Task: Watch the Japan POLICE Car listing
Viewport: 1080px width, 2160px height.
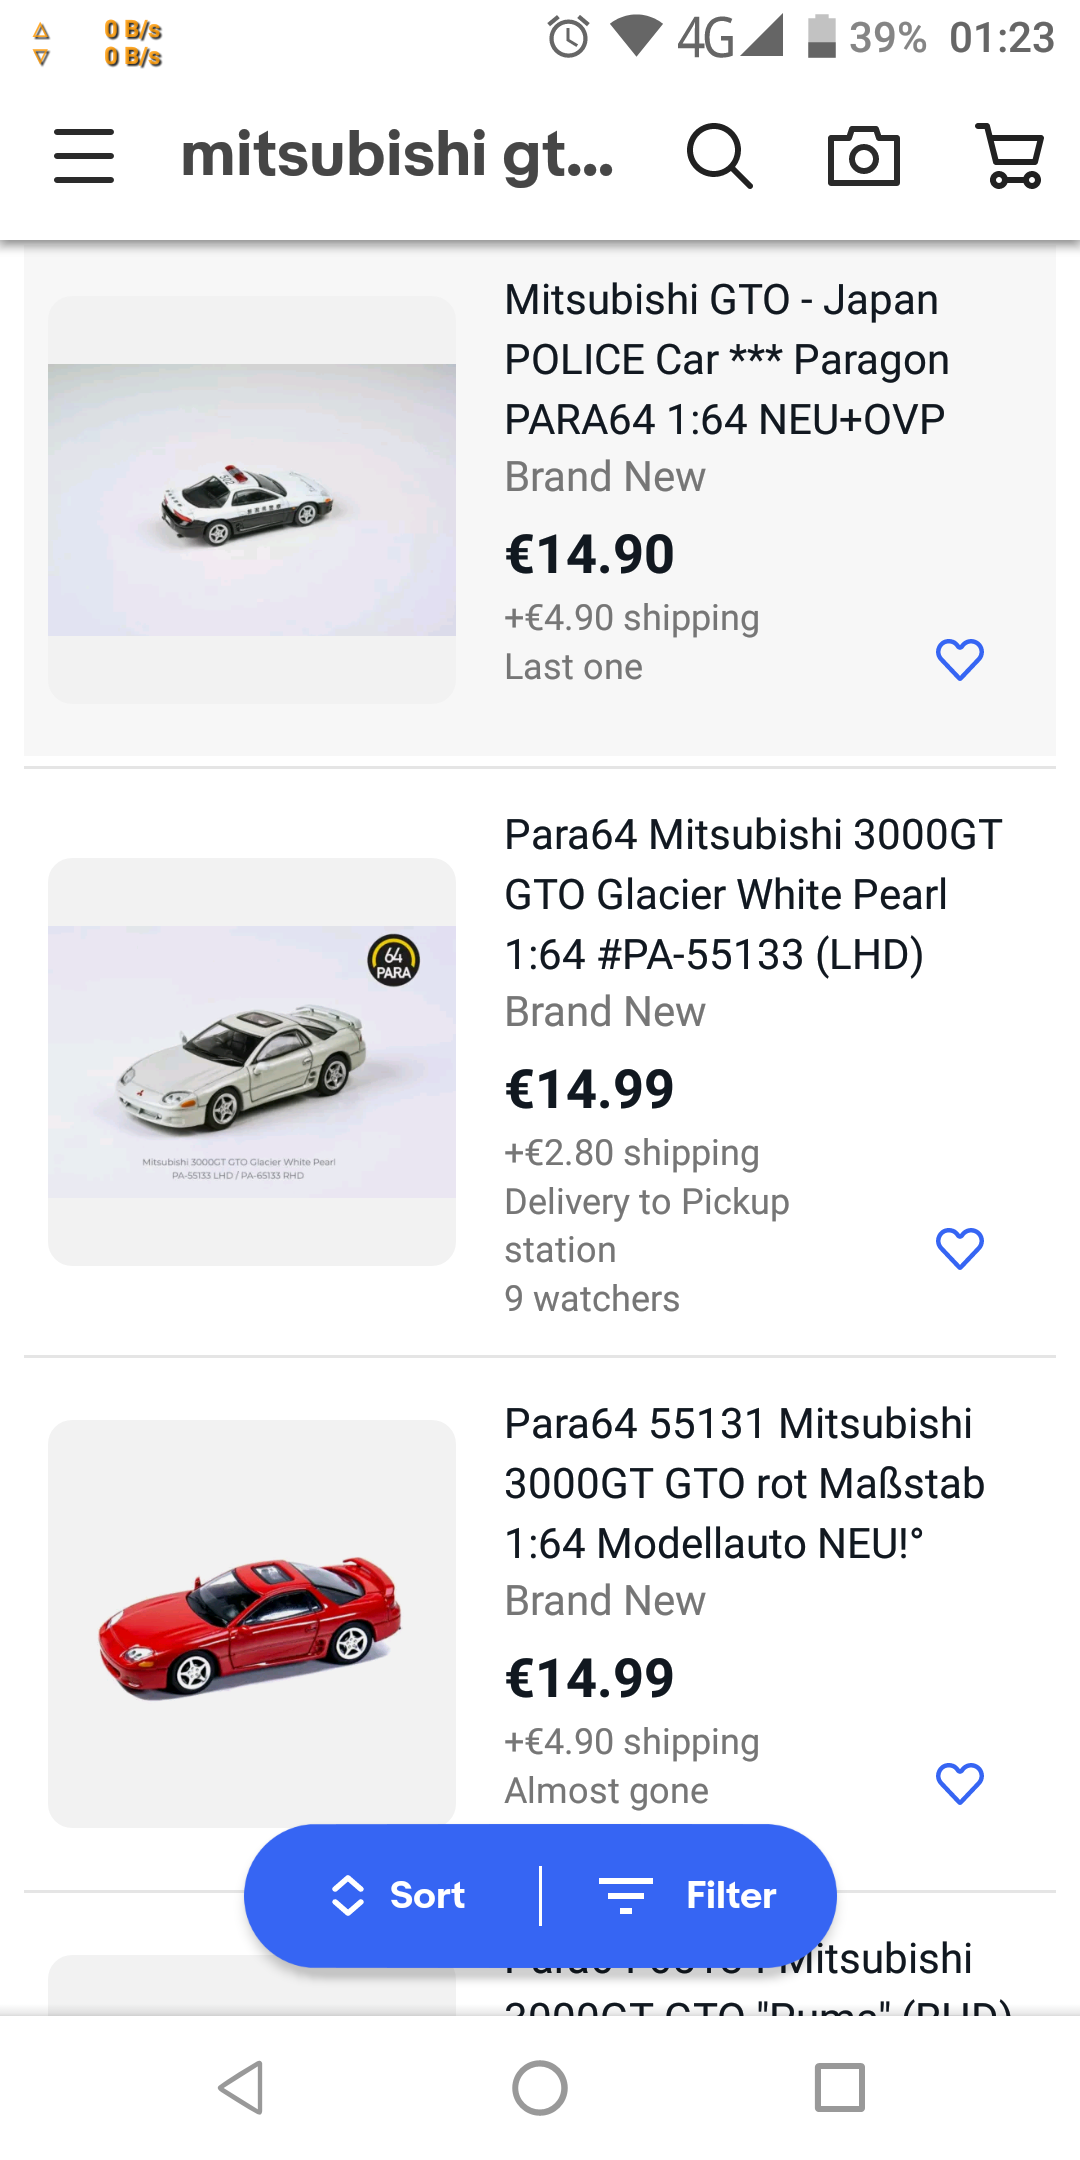Action: [959, 660]
